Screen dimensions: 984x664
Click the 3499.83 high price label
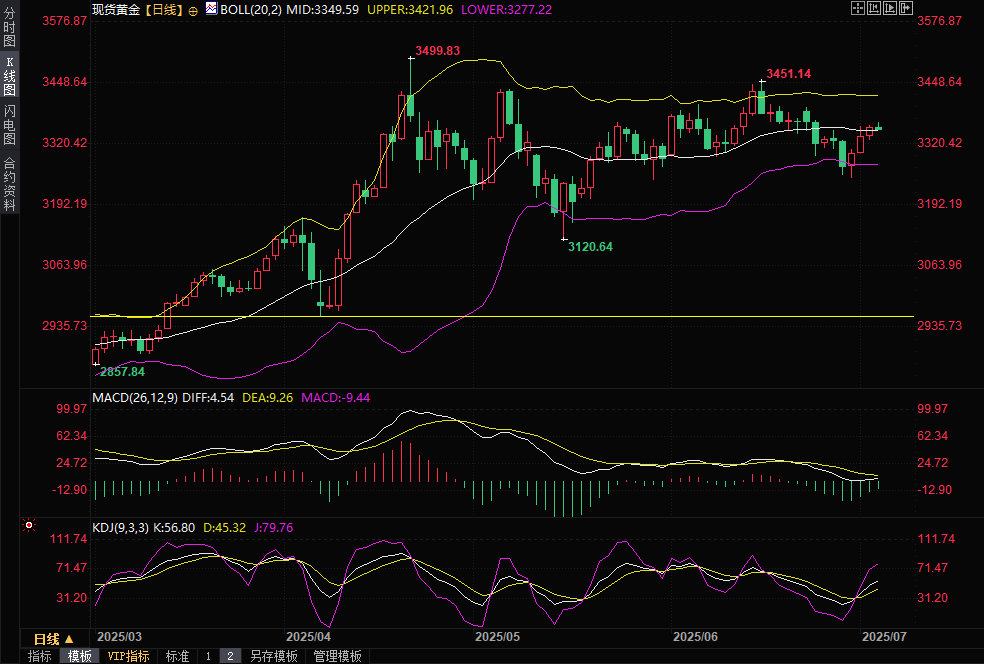tap(437, 51)
